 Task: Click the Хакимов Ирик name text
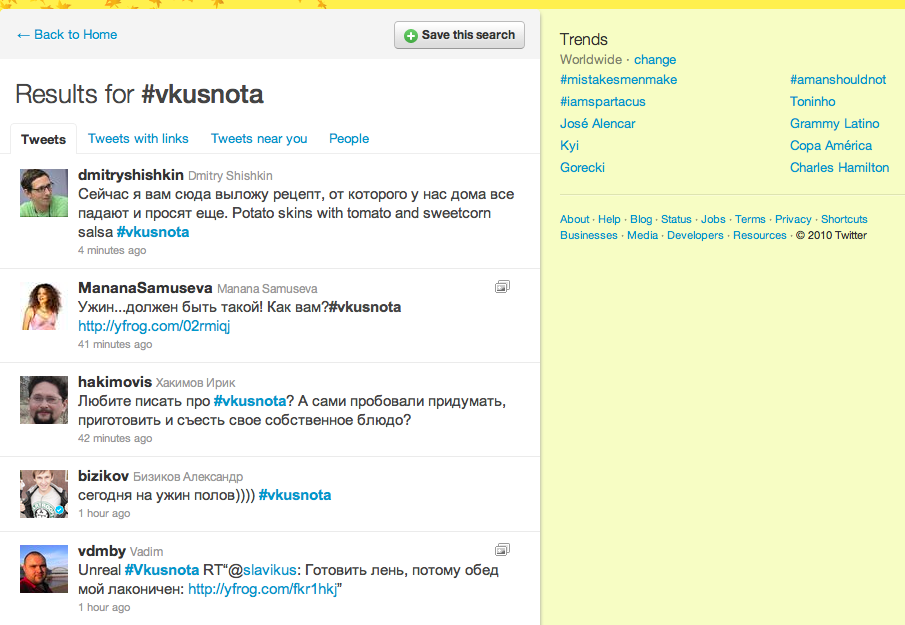pyautogui.click(x=196, y=383)
